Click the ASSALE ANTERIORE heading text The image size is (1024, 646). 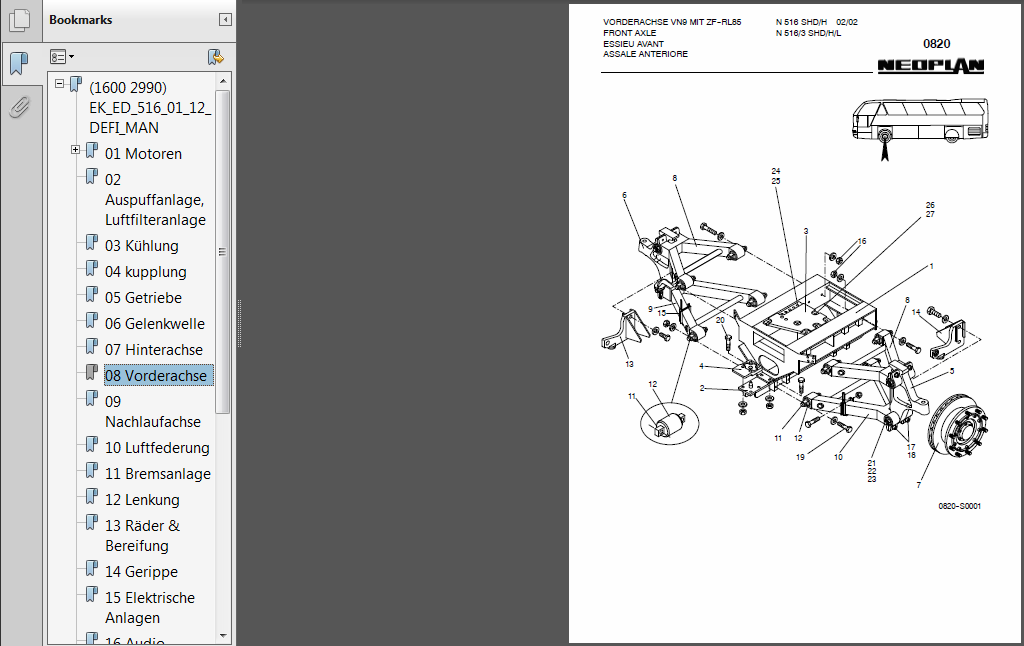645,54
